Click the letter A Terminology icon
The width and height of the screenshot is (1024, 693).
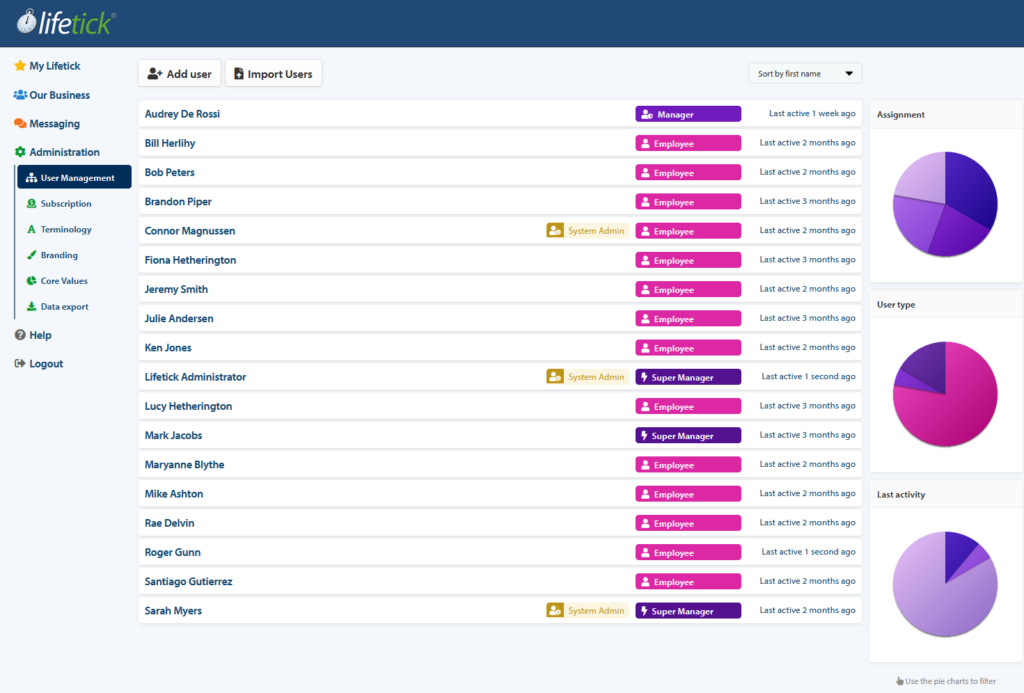[x=31, y=229]
